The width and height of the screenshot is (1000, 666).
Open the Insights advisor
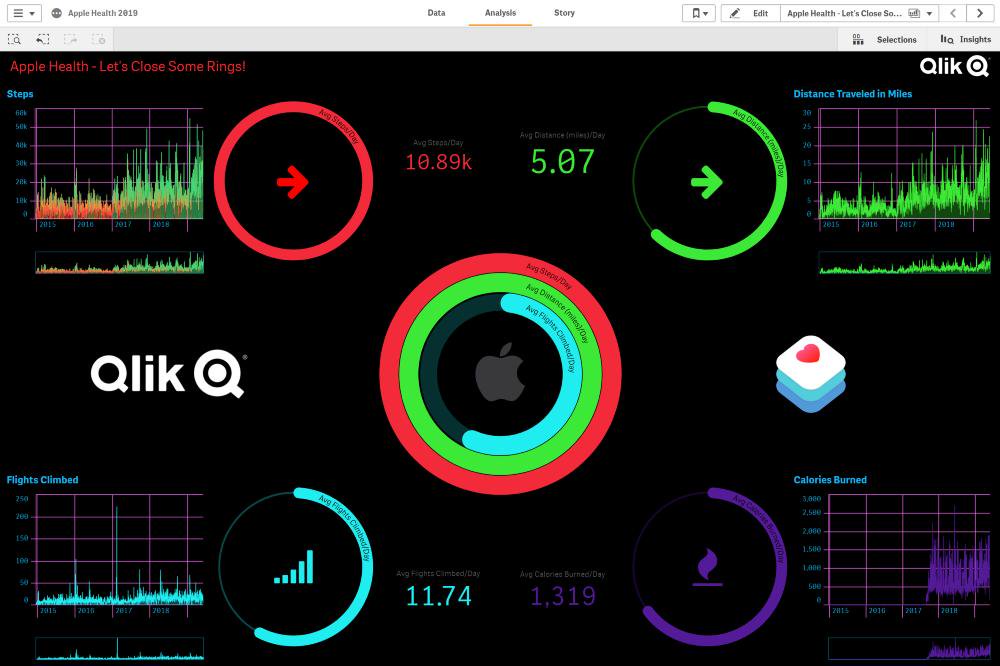pos(965,40)
